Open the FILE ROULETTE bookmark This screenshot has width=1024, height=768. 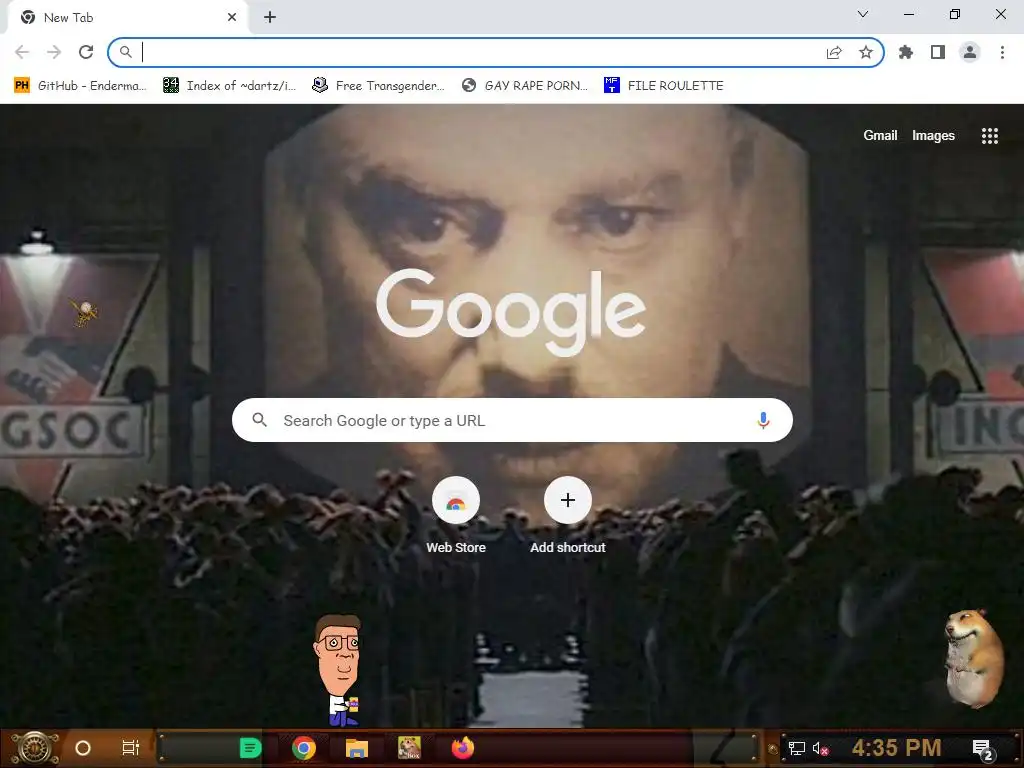coord(664,86)
